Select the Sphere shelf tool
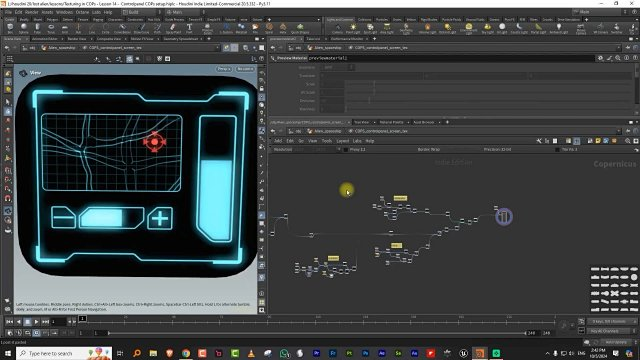Viewport: 640px width, 360px height. tap(24, 28)
